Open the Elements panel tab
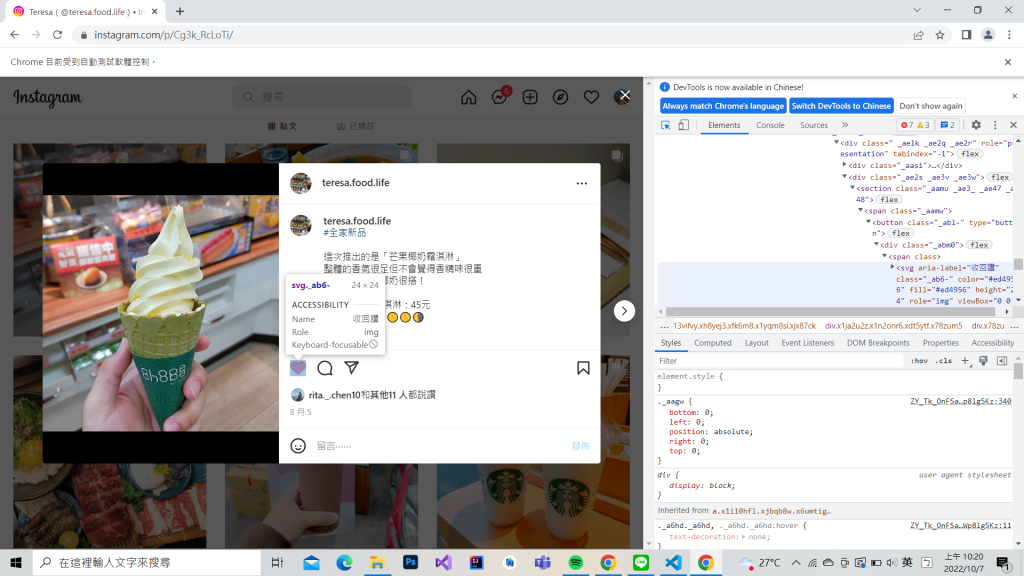1024x576 pixels. point(724,125)
